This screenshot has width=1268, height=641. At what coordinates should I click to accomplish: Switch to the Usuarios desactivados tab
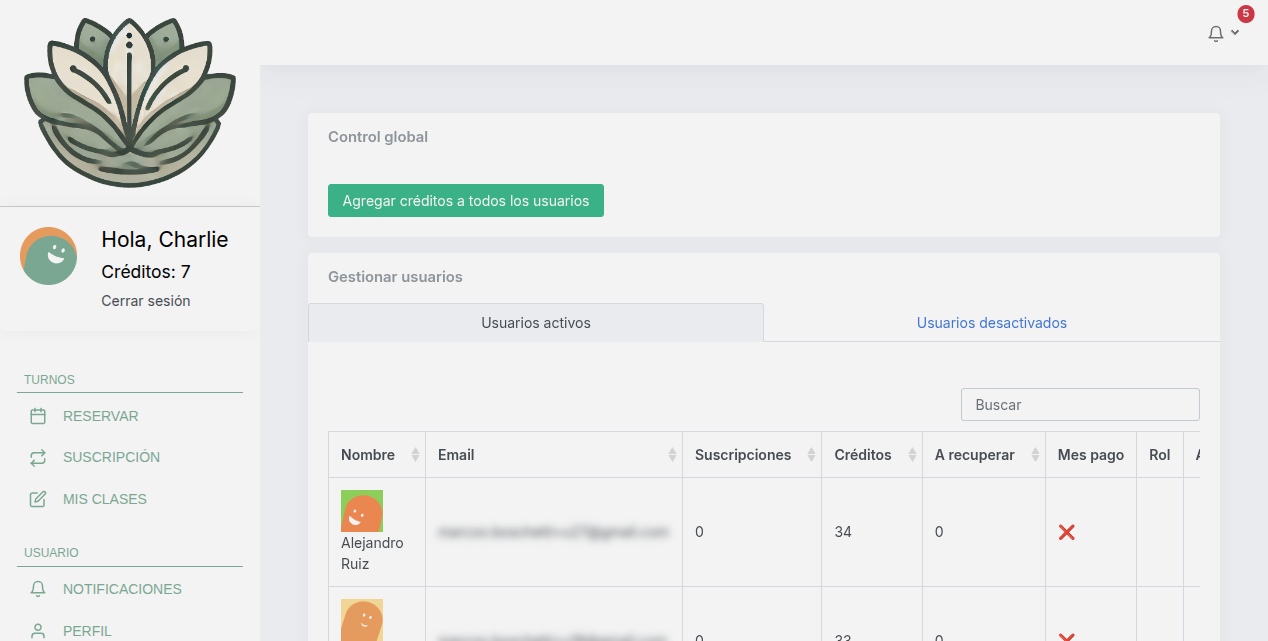pos(991,323)
